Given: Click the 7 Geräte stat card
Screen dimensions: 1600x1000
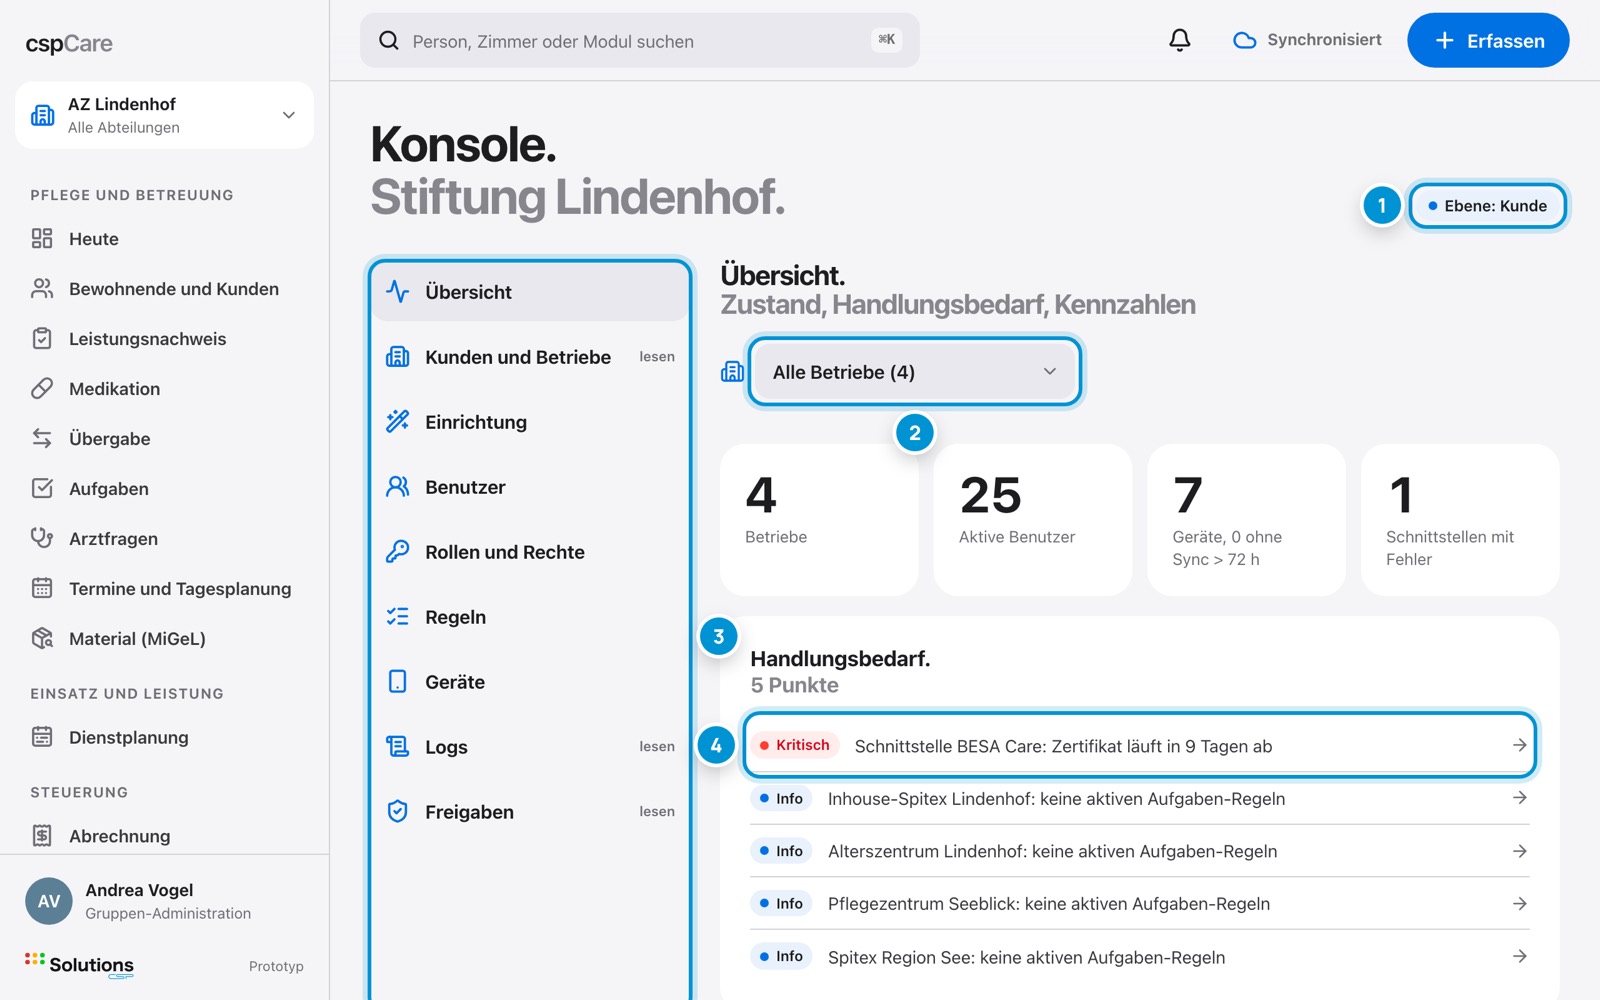Looking at the screenshot, I should [x=1246, y=519].
